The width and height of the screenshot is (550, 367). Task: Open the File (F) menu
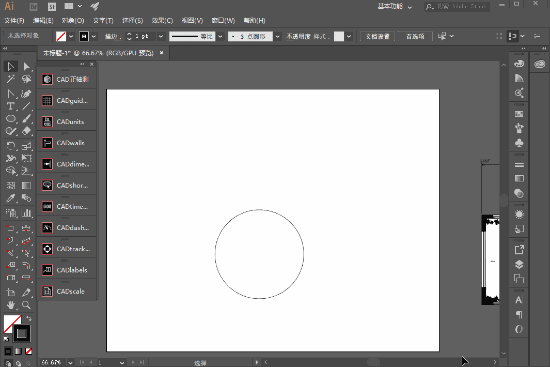14,21
